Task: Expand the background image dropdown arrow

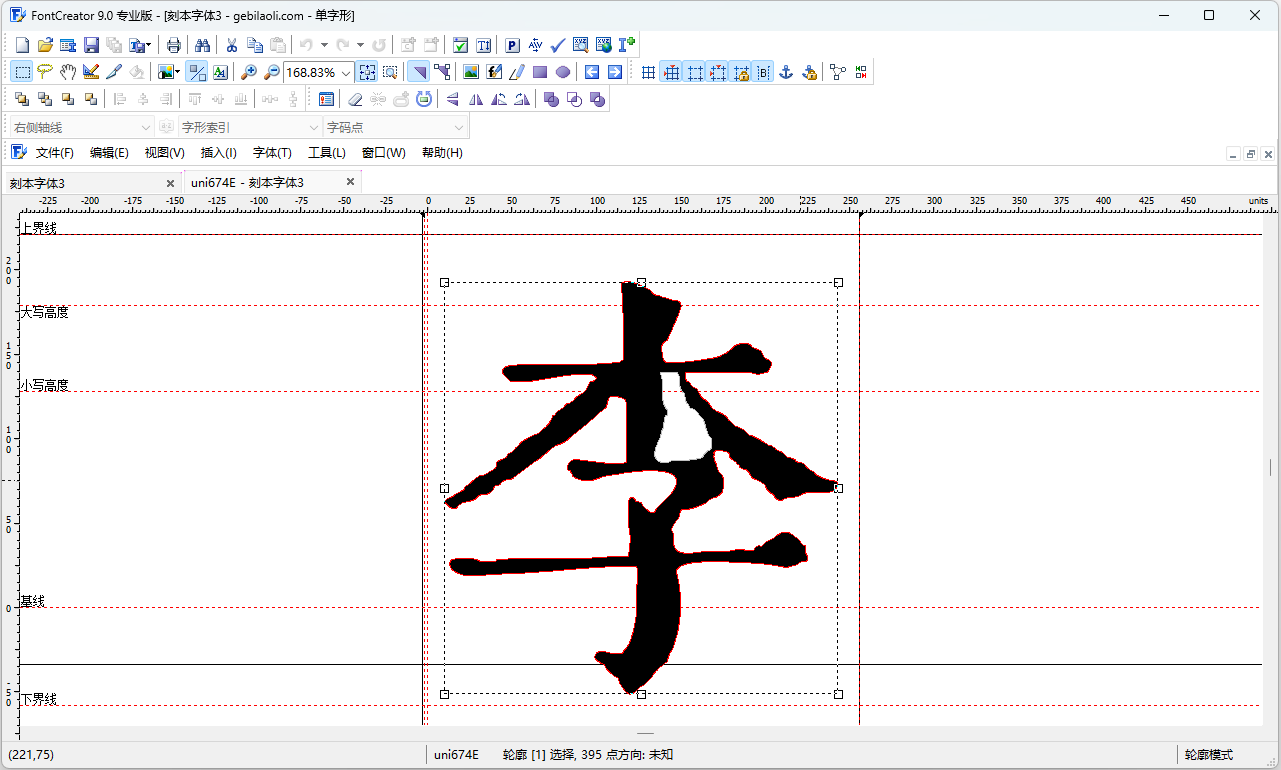Action: (x=177, y=72)
